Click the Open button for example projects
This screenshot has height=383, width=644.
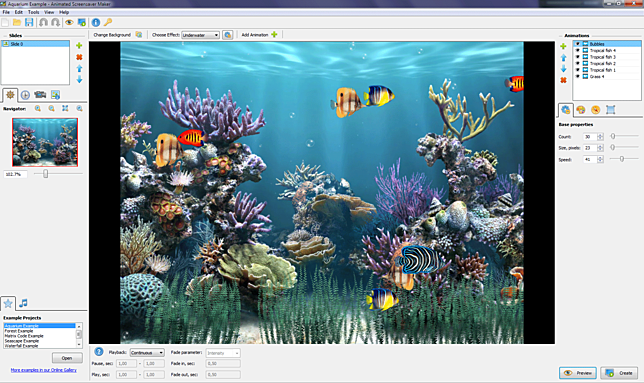[67, 358]
